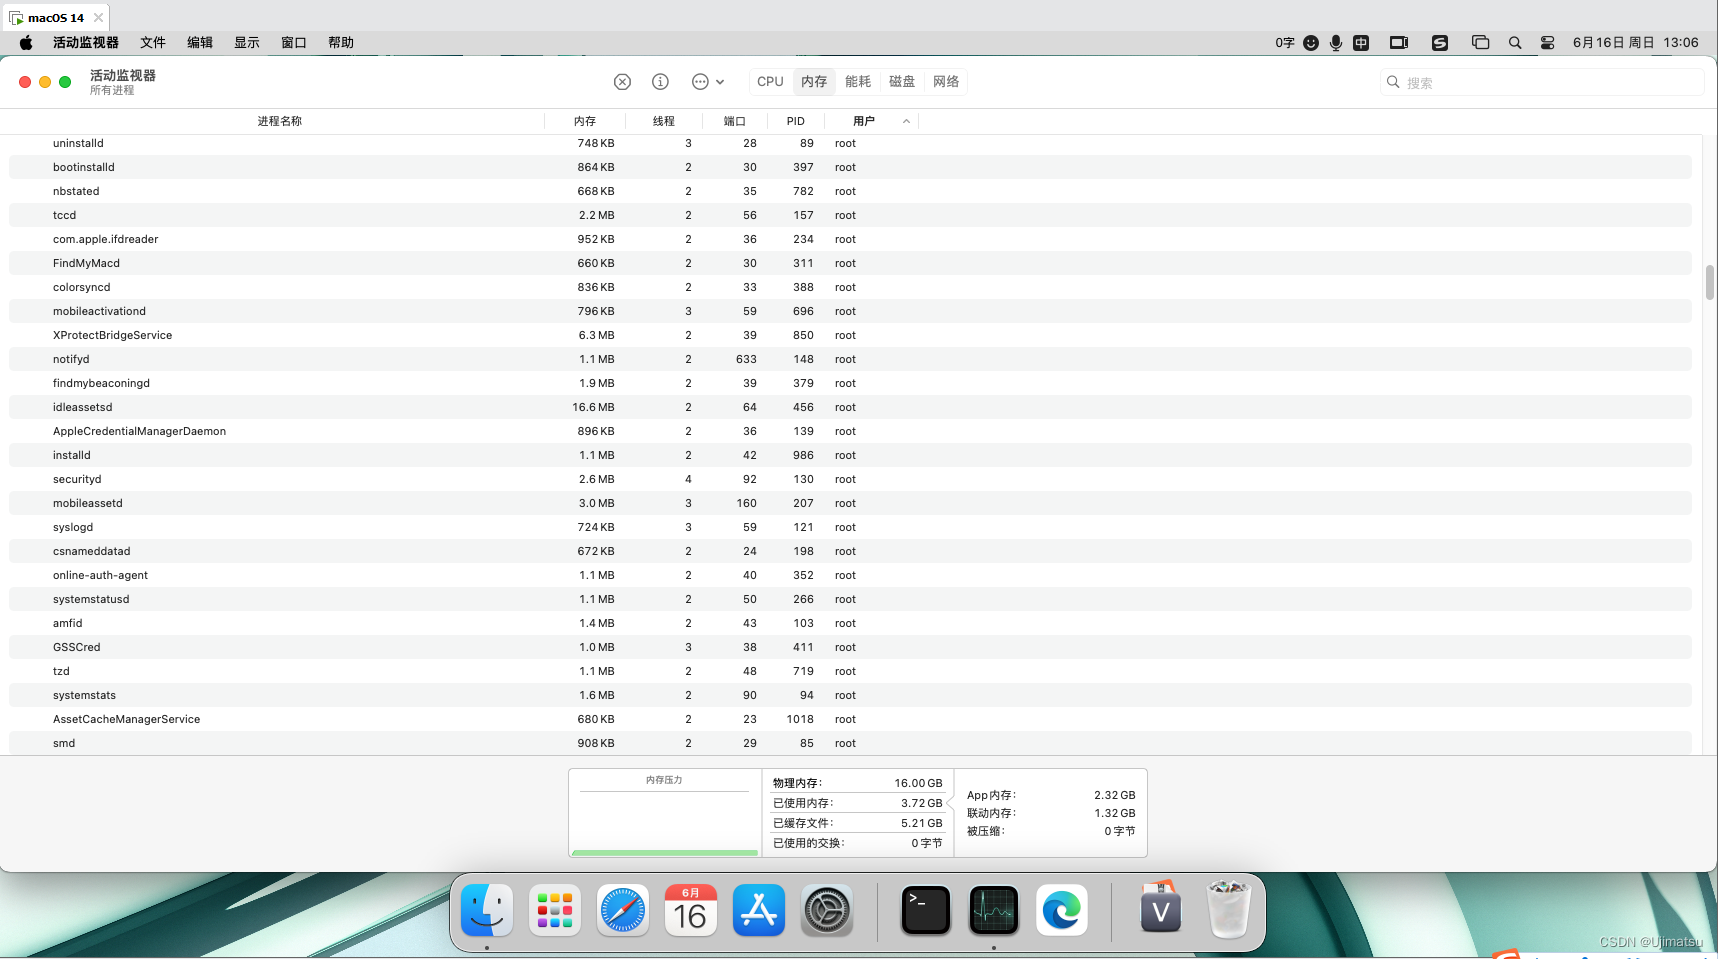Focus the 搜索 search field
The height and width of the screenshot is (959, 1718).
[x=1541, y=82]
